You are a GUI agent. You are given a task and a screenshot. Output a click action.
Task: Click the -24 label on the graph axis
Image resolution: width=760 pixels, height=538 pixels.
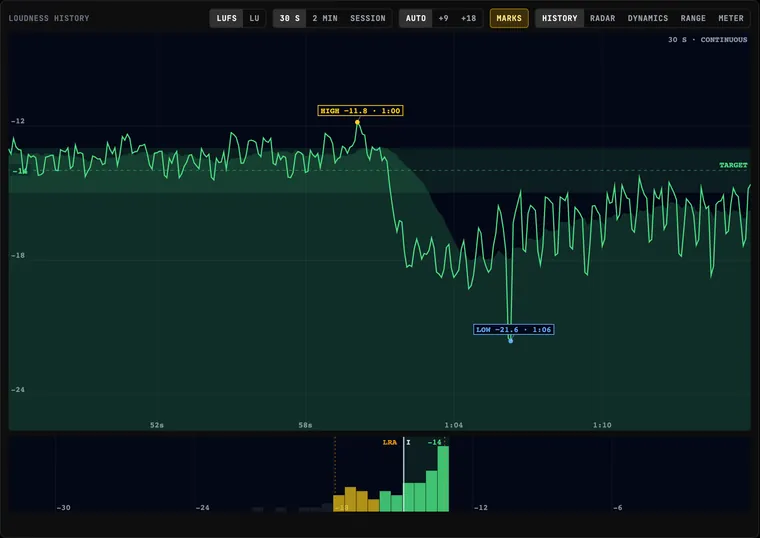[17, 390]
